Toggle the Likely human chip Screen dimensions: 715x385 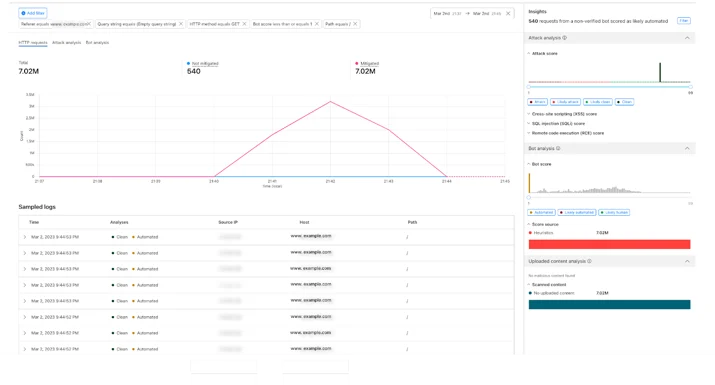click(614, 212)
